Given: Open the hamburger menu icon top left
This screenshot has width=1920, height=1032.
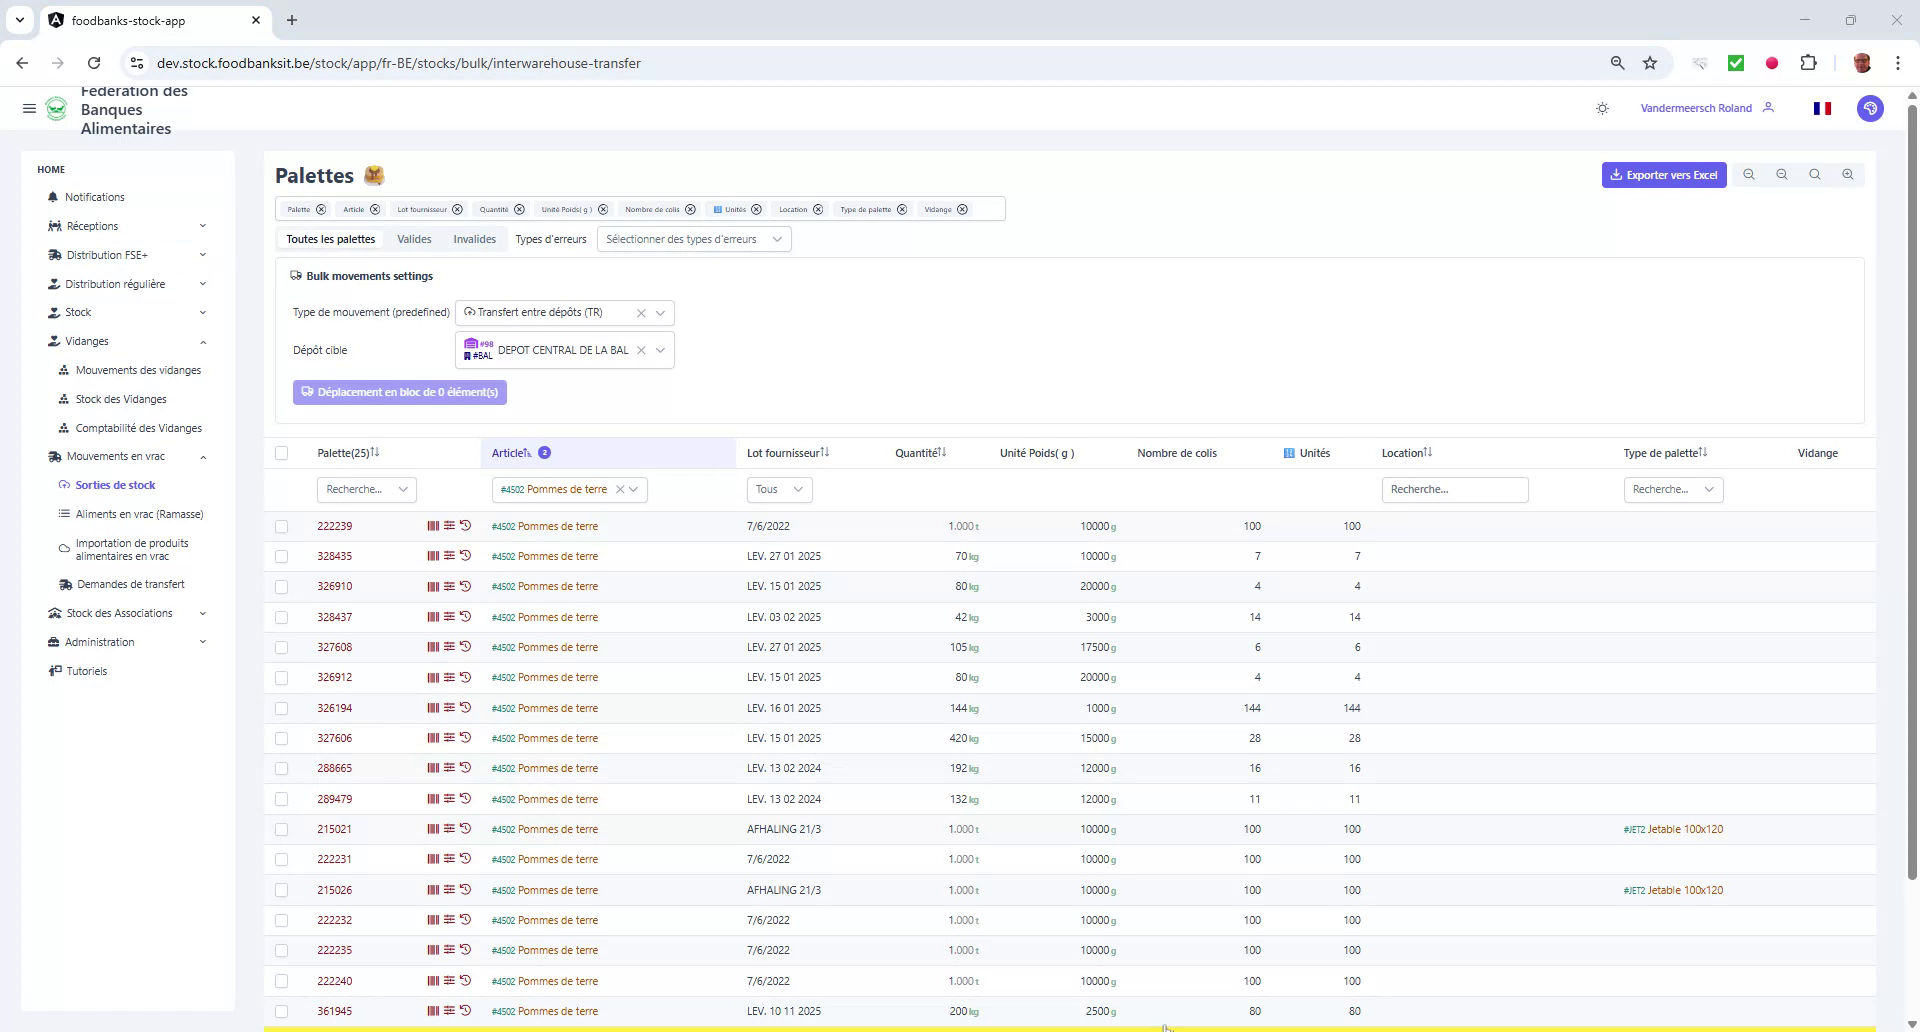Looking at the screenshot, I should [29, 108].
